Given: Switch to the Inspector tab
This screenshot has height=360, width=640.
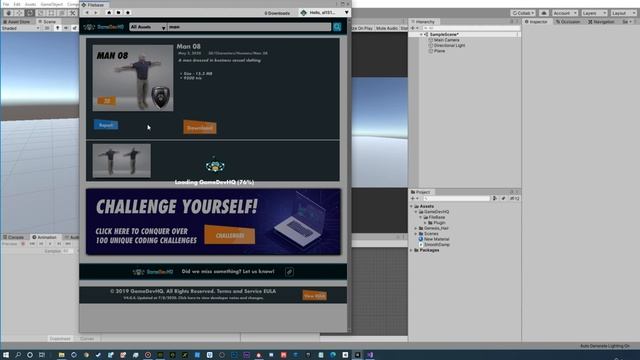Looking at the screenshot, I should point(536,22).
